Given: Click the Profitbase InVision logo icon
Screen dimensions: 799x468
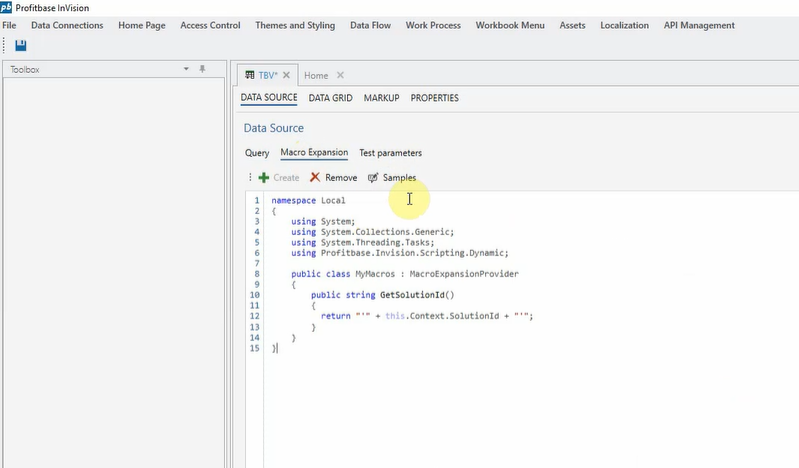Looking at the screenshot, I should click(7, 7).
